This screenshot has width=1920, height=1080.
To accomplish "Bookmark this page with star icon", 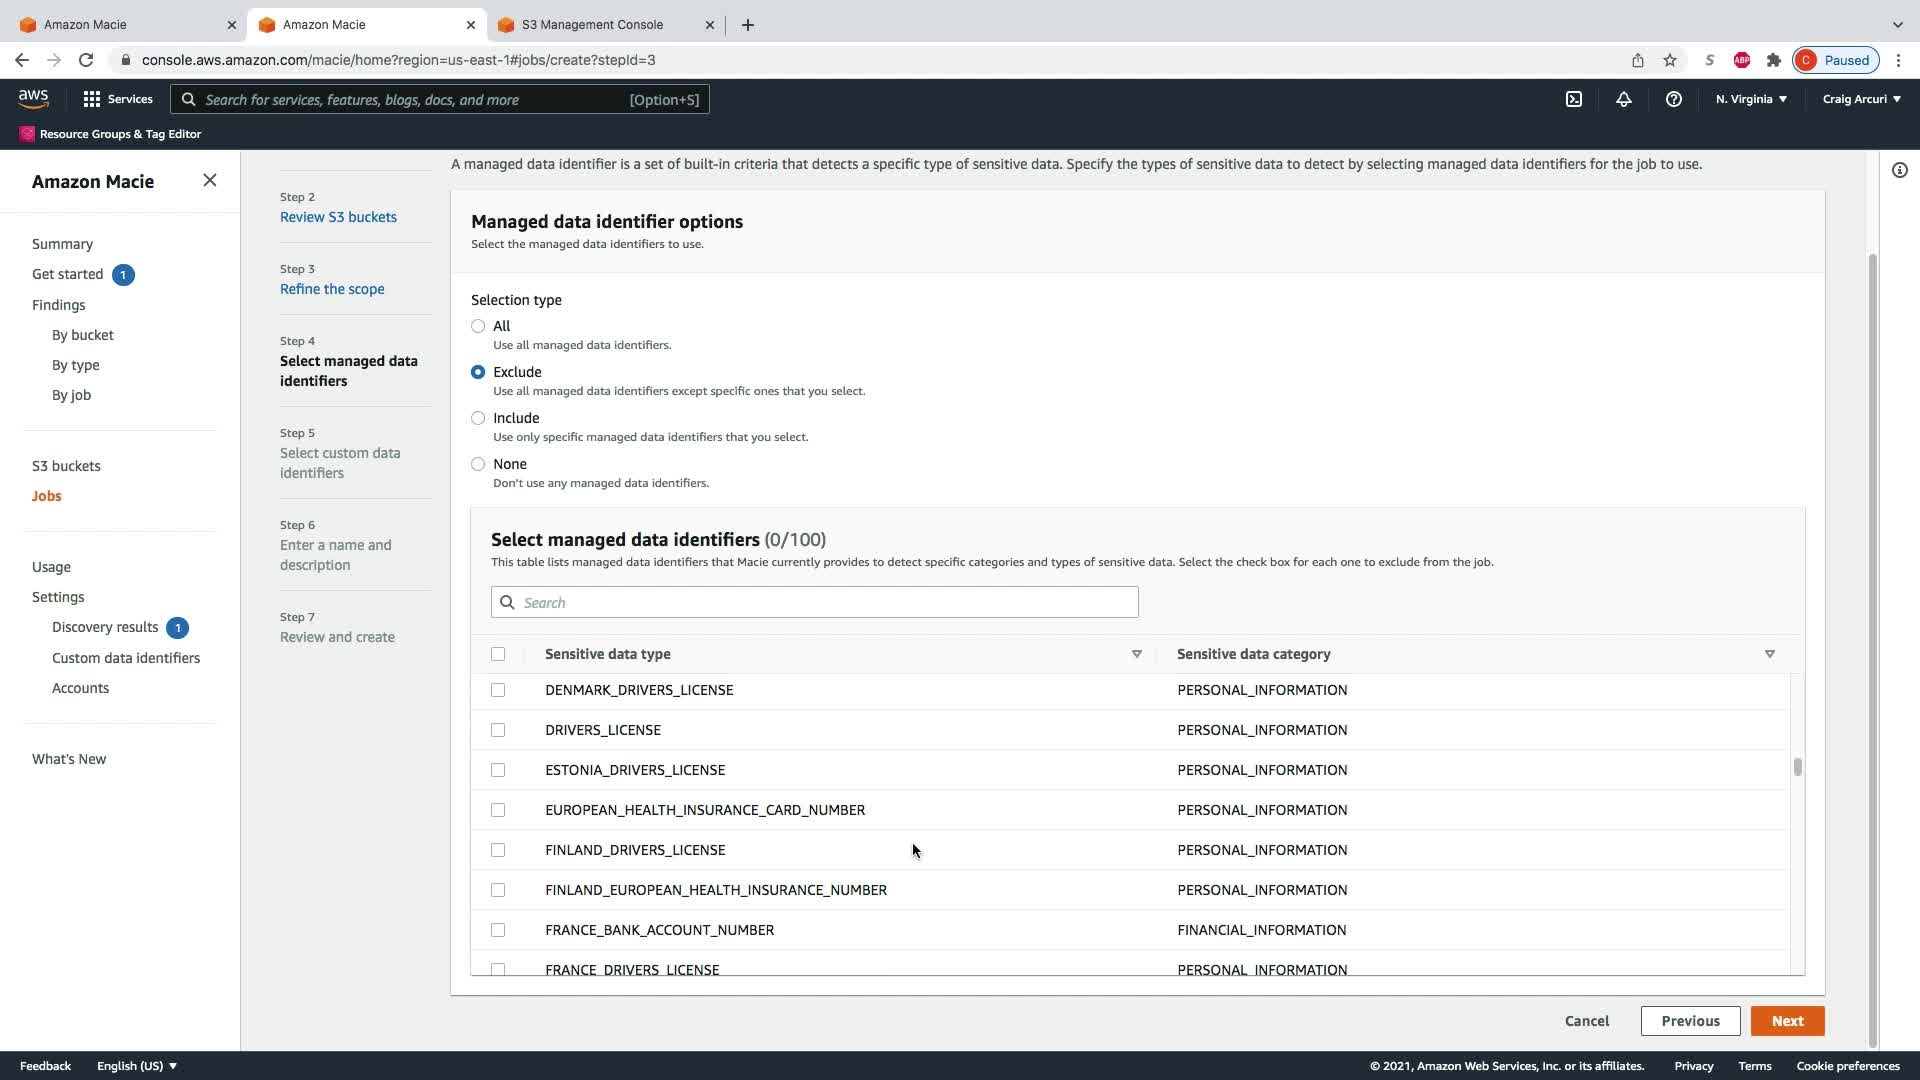I will pyautogui.click(x=1669, y=60).
